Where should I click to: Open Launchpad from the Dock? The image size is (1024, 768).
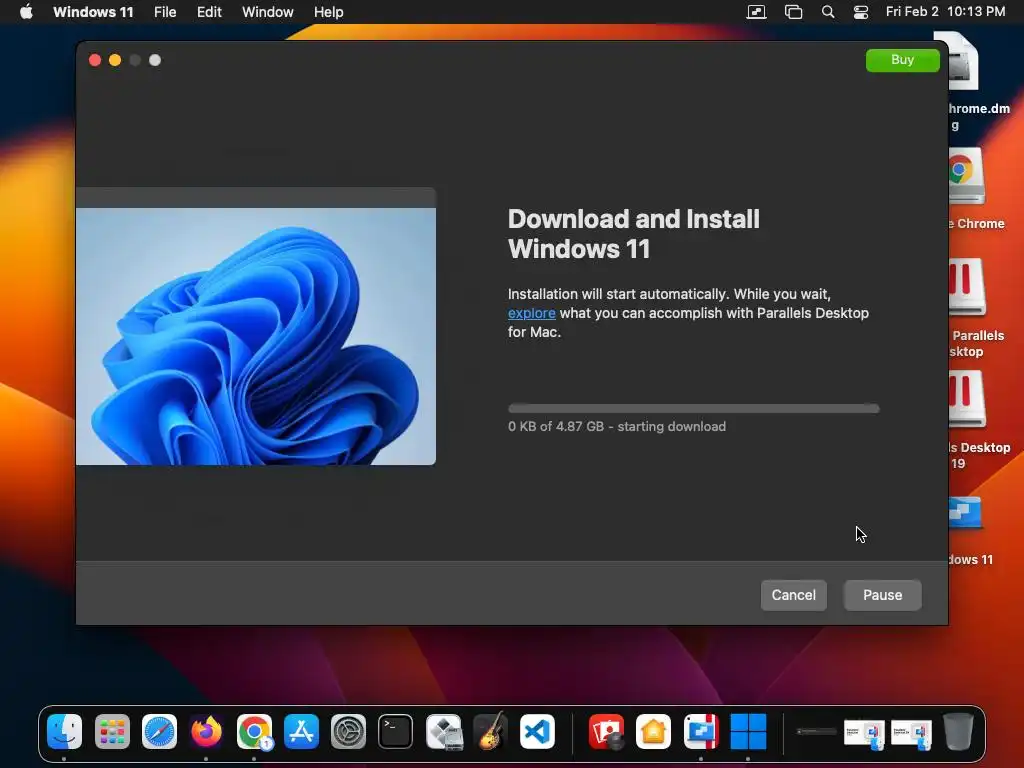[x=112, y=731]
